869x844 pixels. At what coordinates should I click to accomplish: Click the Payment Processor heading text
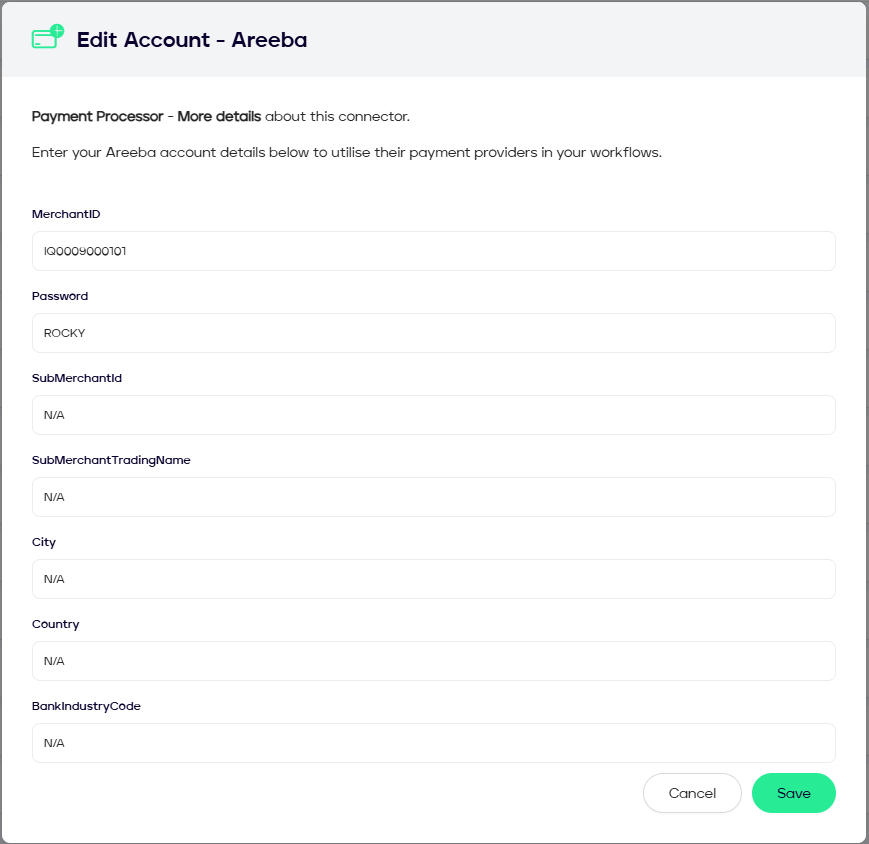(97, 117)
